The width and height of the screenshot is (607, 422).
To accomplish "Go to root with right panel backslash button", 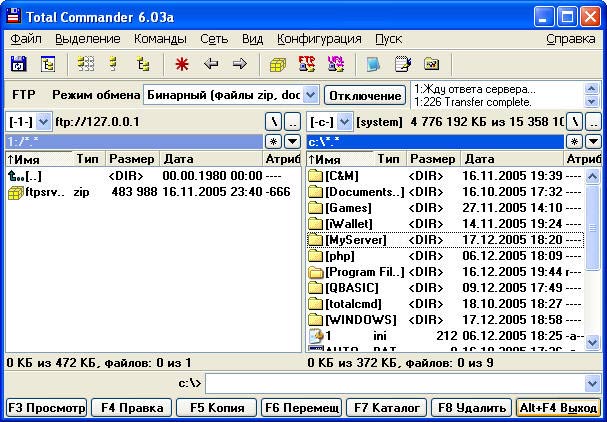I will [x=574, y=122].
